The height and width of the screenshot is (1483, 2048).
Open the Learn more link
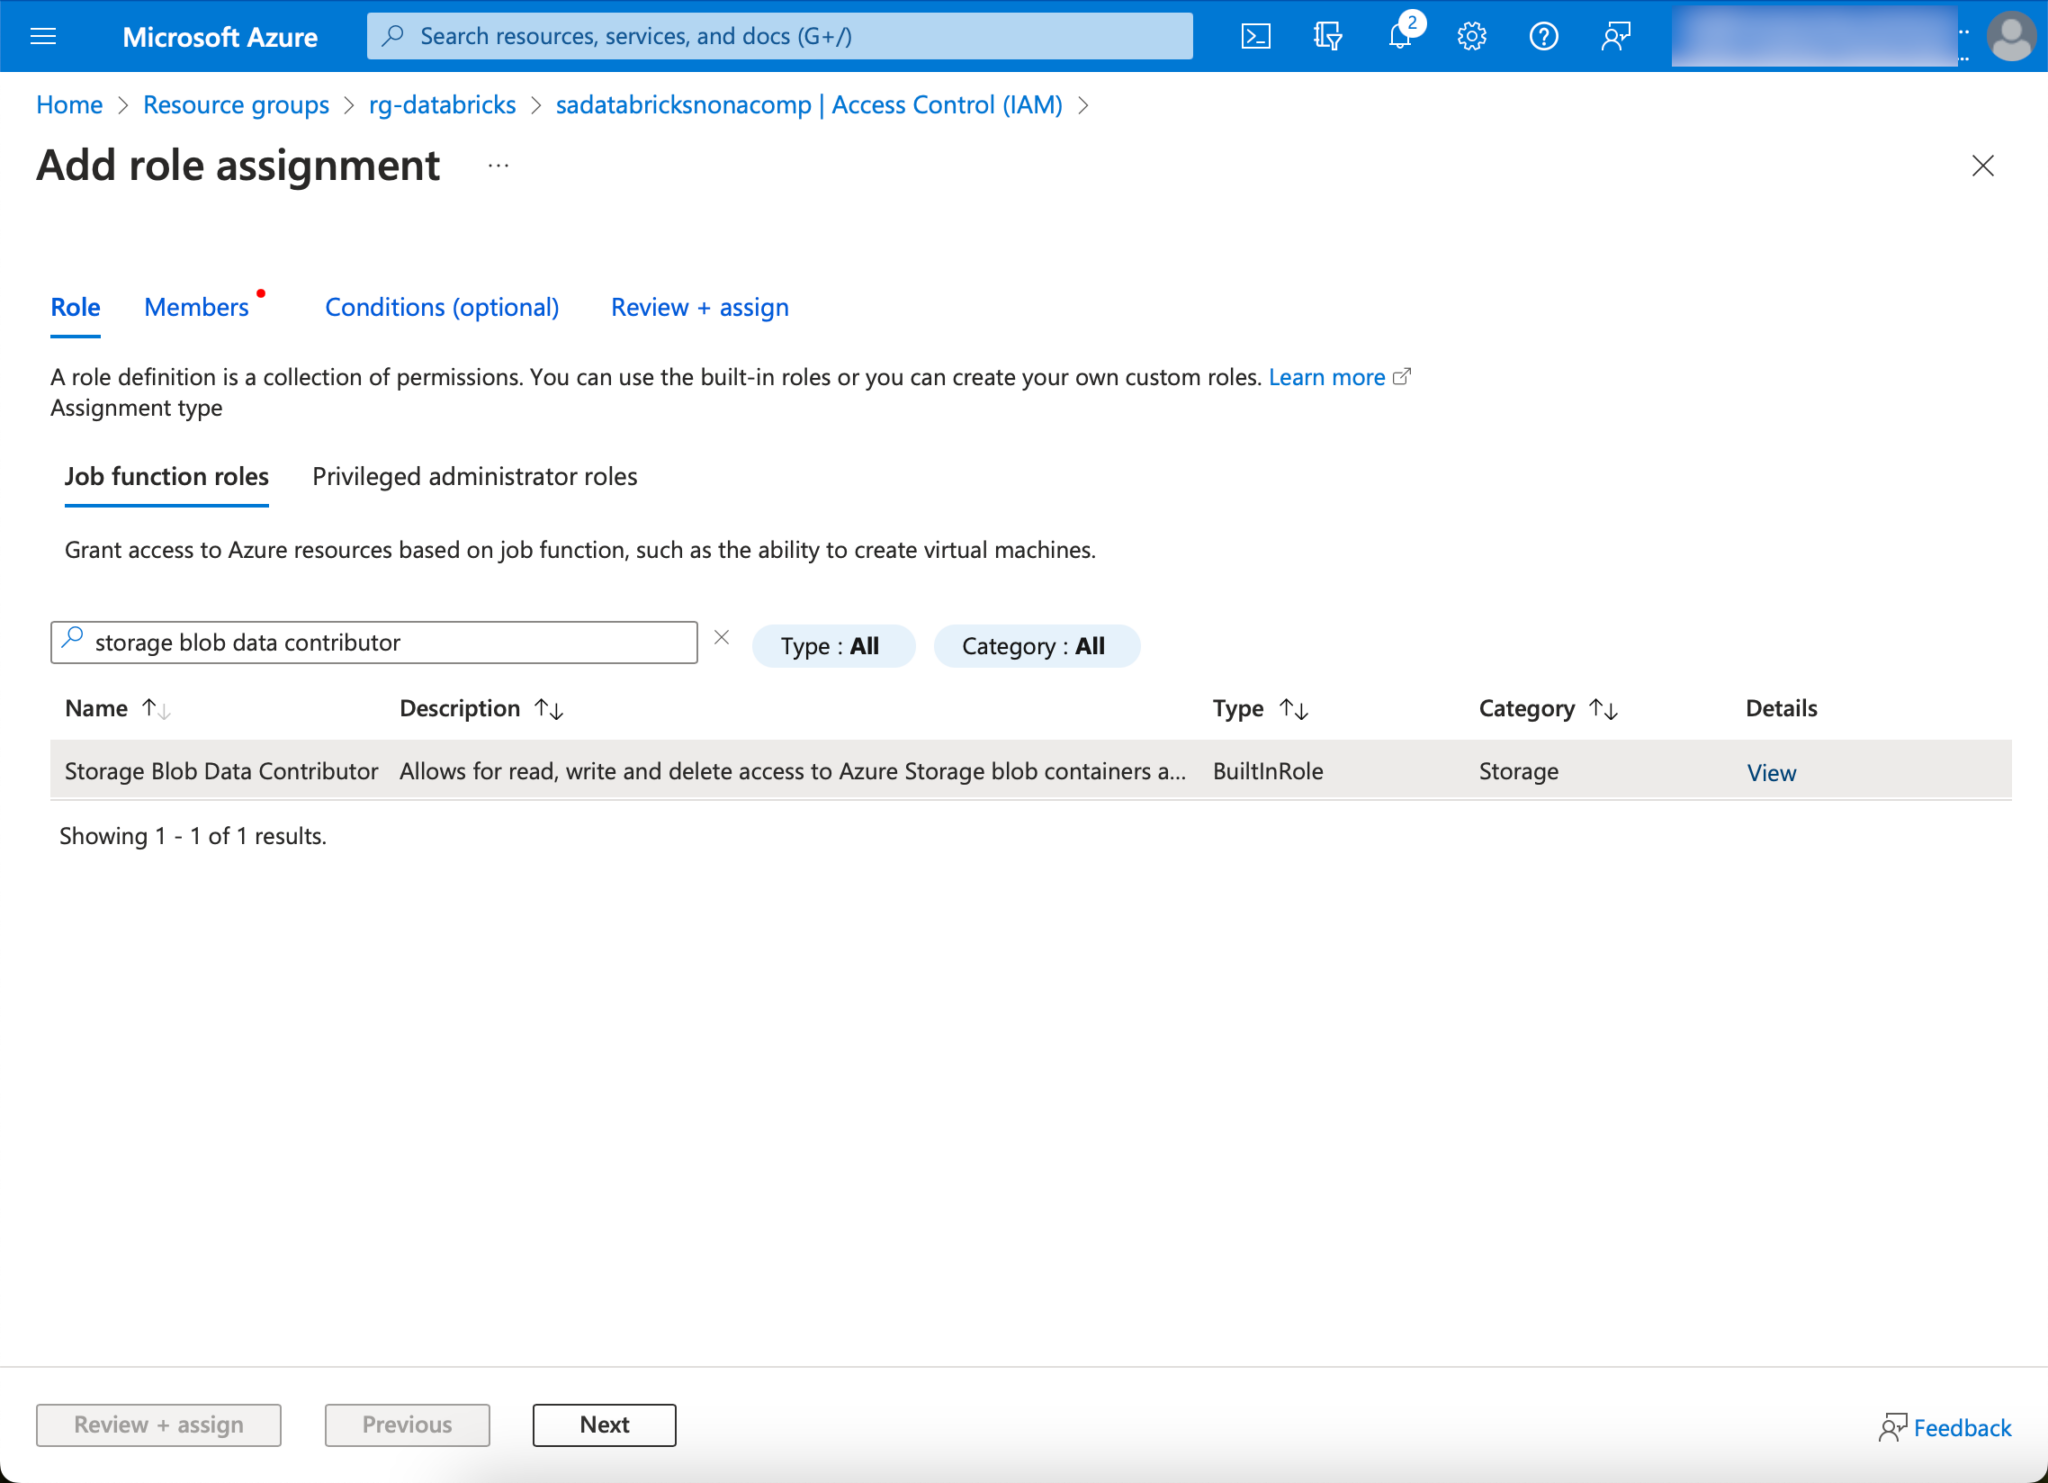click(1326, 377)
